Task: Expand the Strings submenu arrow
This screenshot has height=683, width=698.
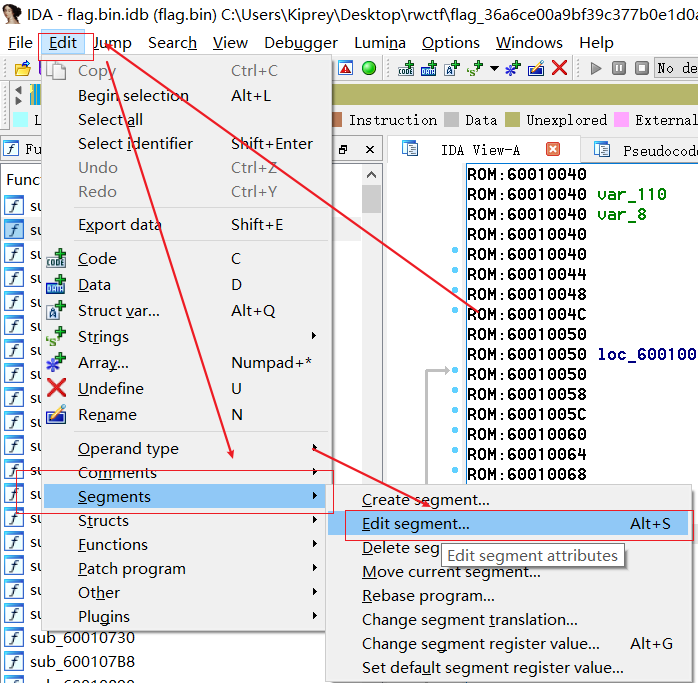Action: (x=315, y=336)
